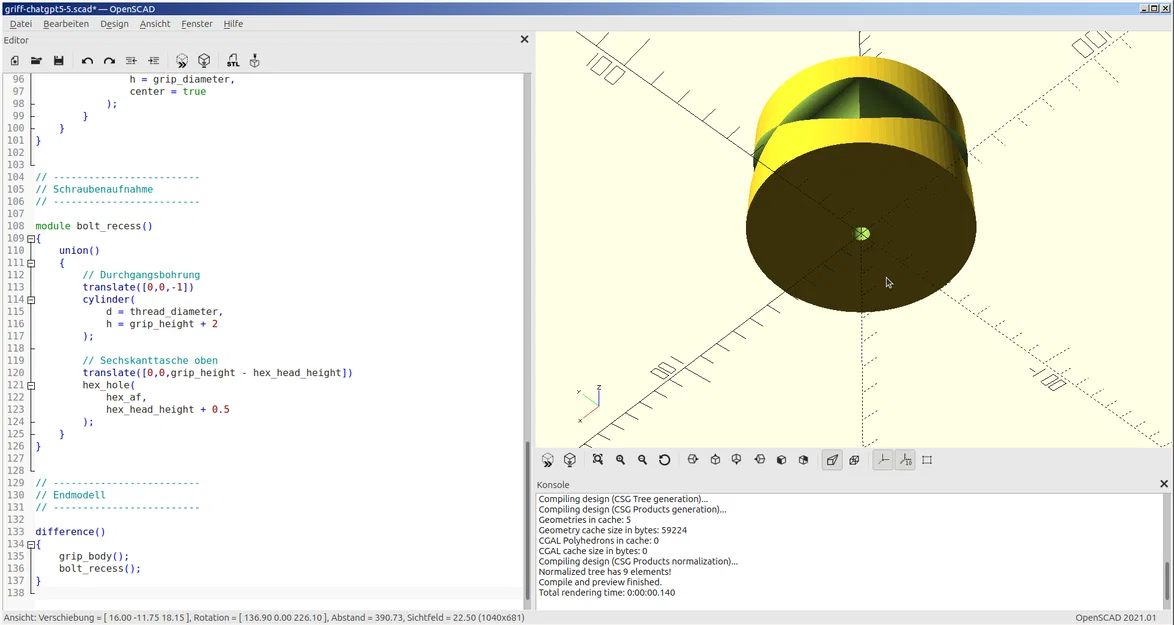Open the Fenster menu
This screenshot has width=1174, height=625.
click(197, 24)
